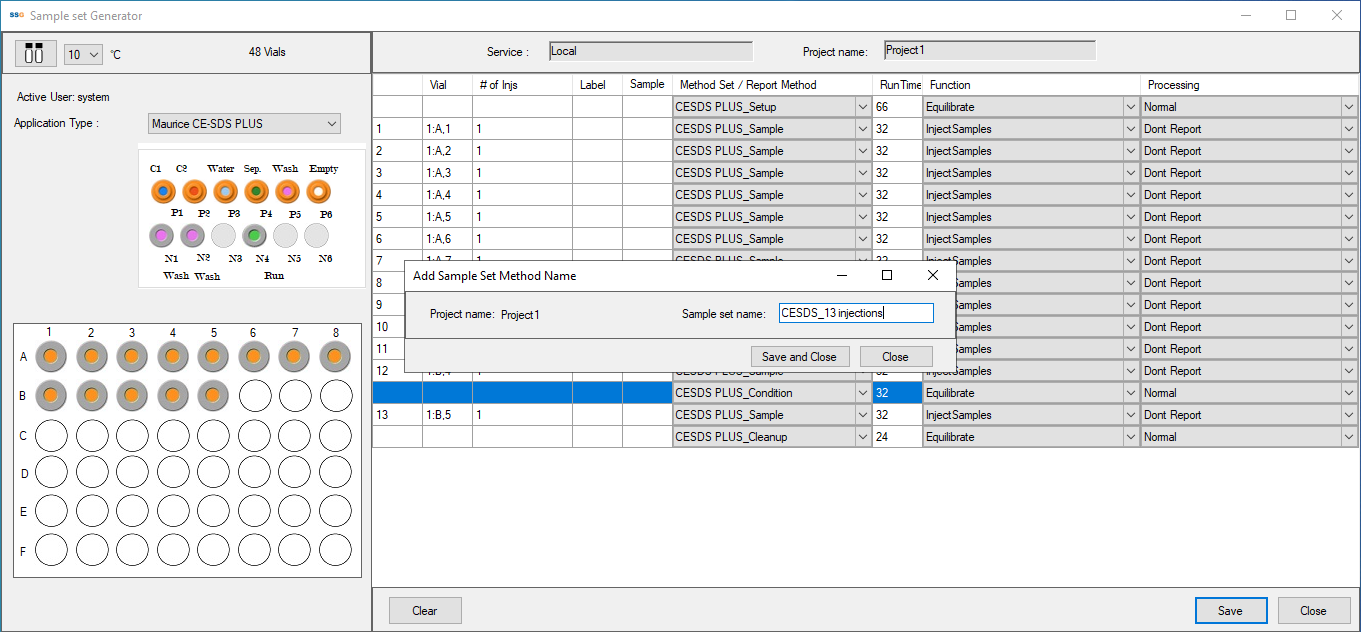Click Save and Close in the dialog
The height and width of the screenshot is (632, 1361).
pos(798,357)
